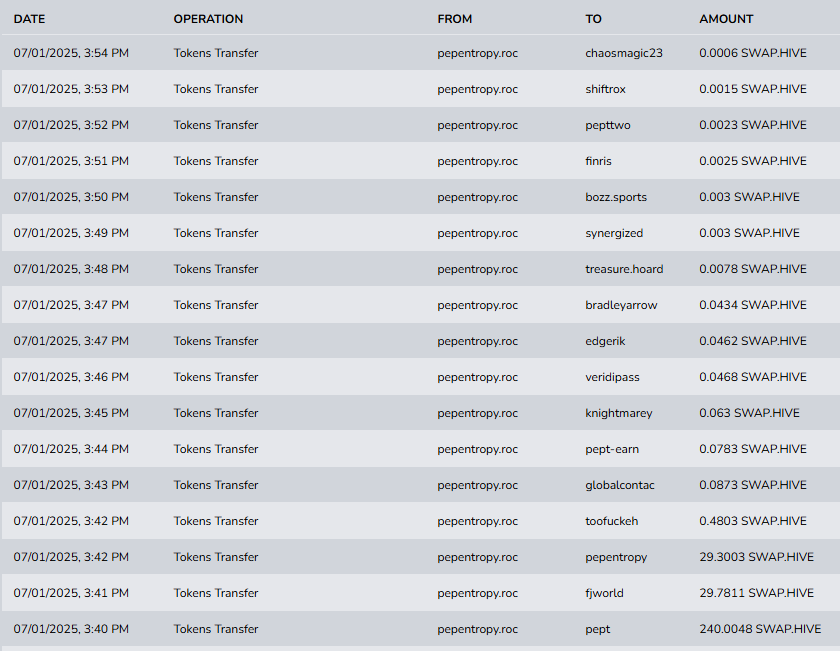840x651 pixels.
Task: Select the 240.0048 SWAP.HIVE amount
Action: (x=760, y=629)
